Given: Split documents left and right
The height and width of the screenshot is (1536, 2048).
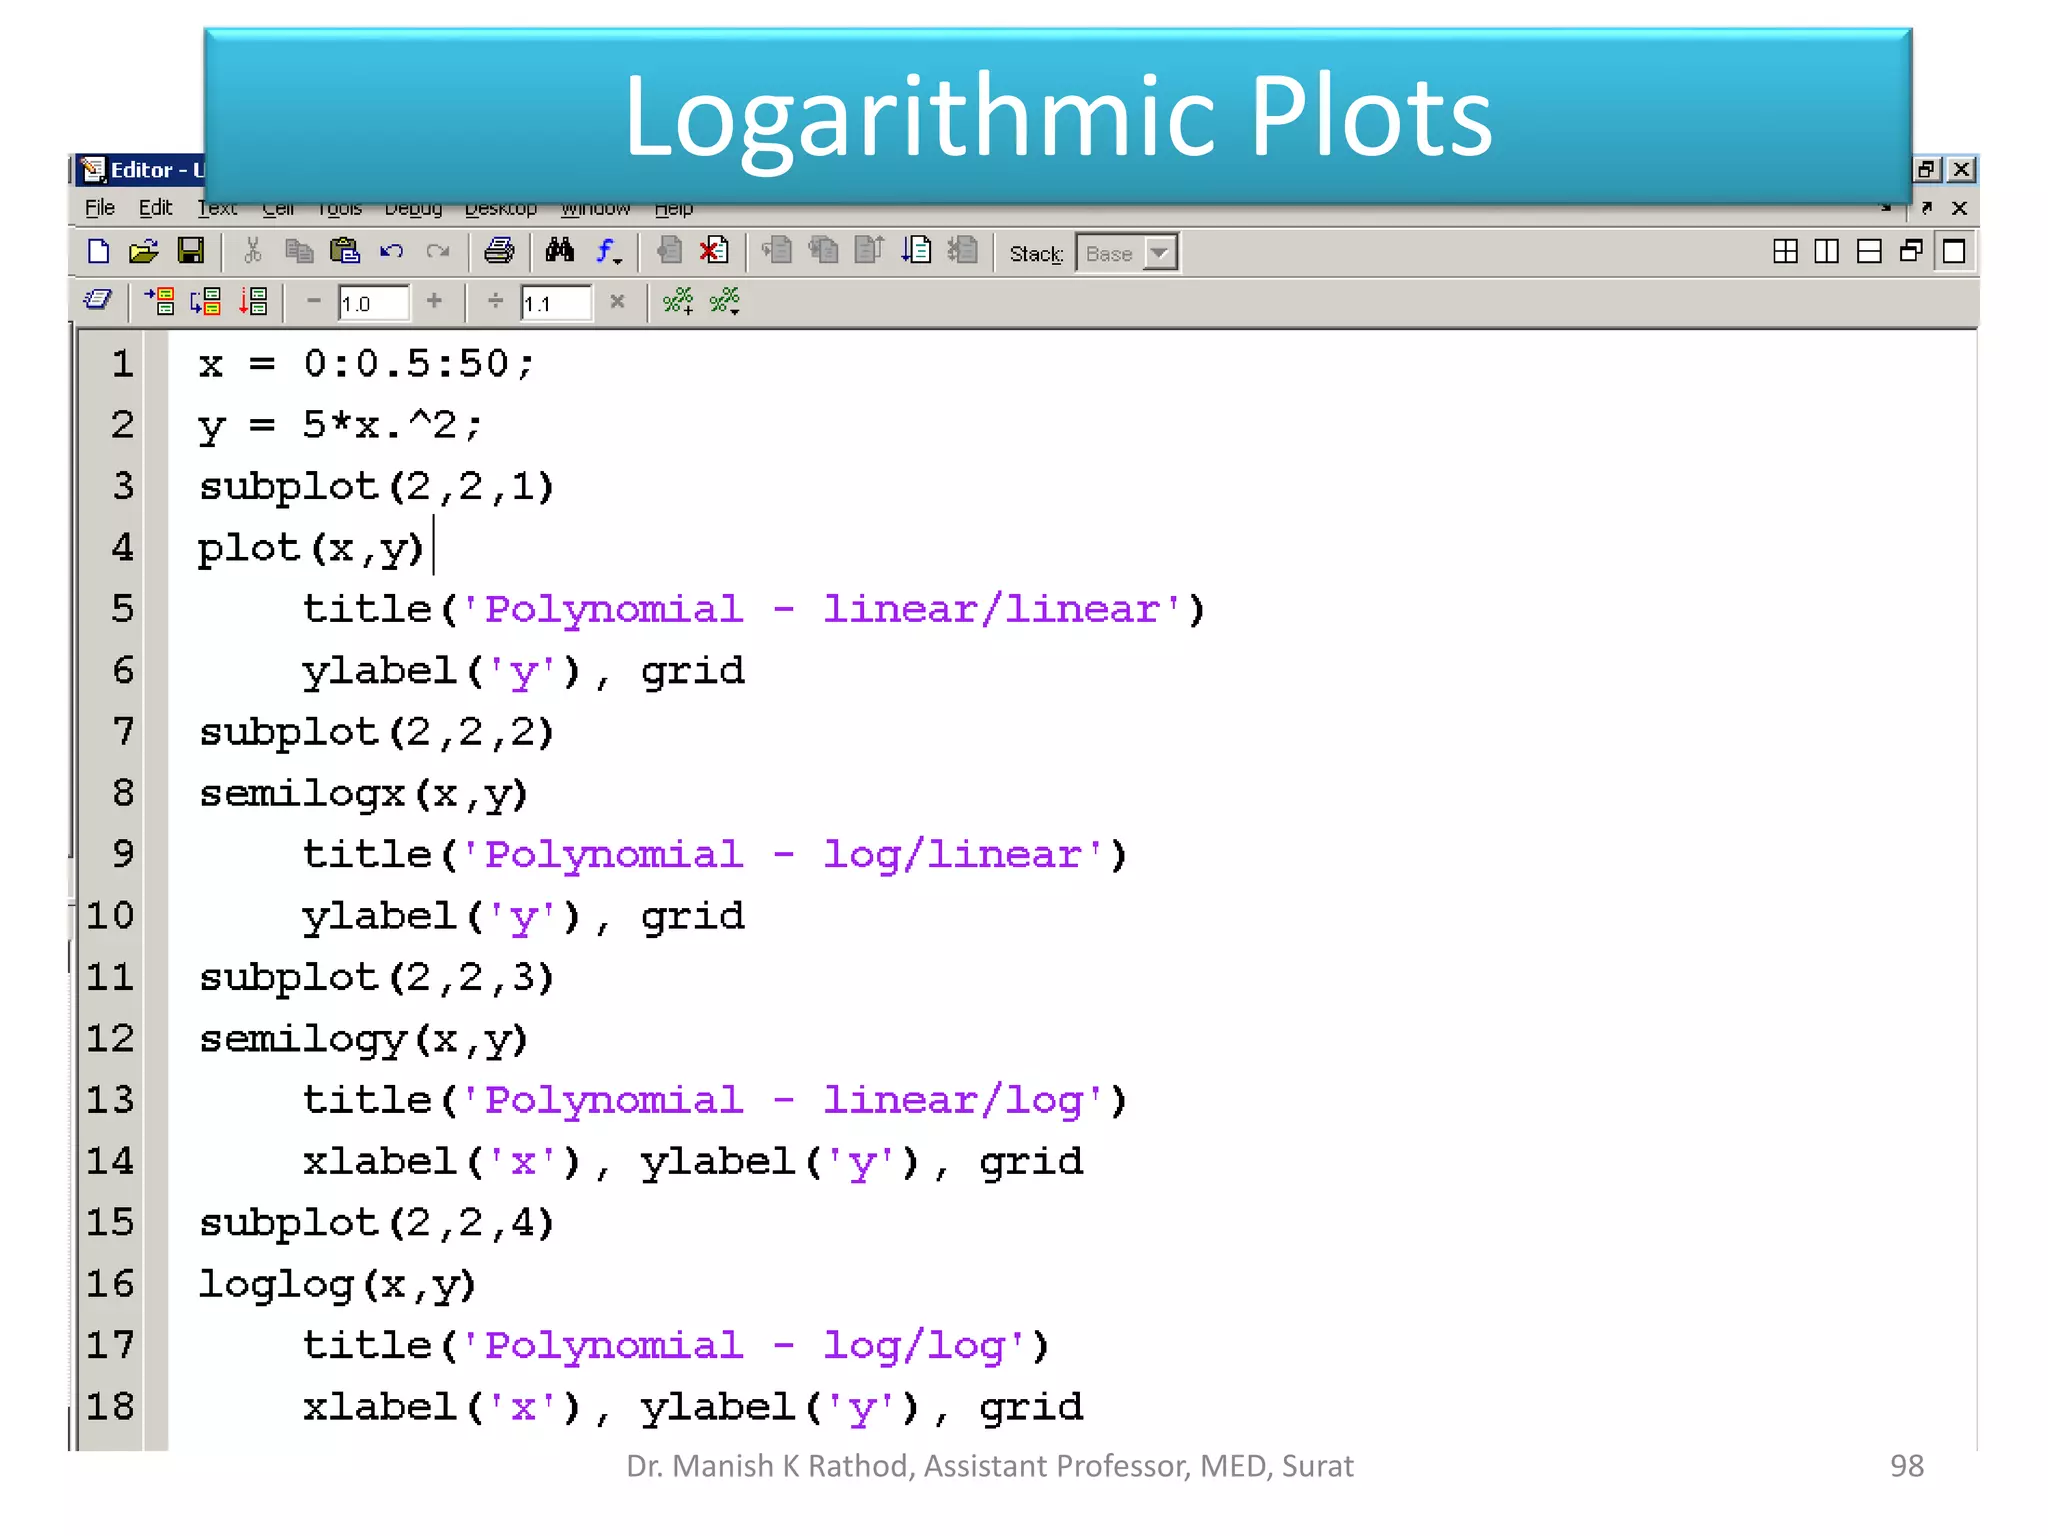Looking at the screenshot, I should (x=1826, y=252).
